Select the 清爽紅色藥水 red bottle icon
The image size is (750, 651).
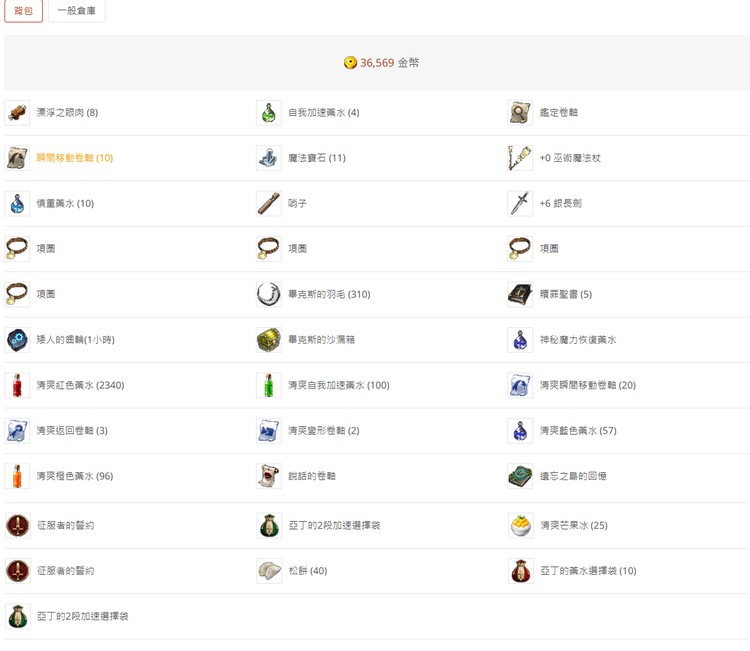(x=17, y=386)
